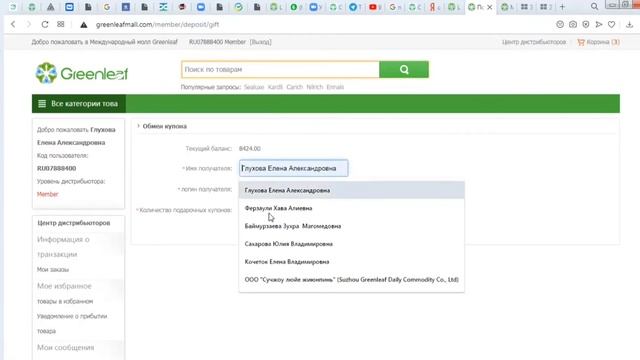The width and height of the screenshot is (640, 360).
Task: Choose Баймурзаева Зухра Магомедовна
Action: pos(351,226)
